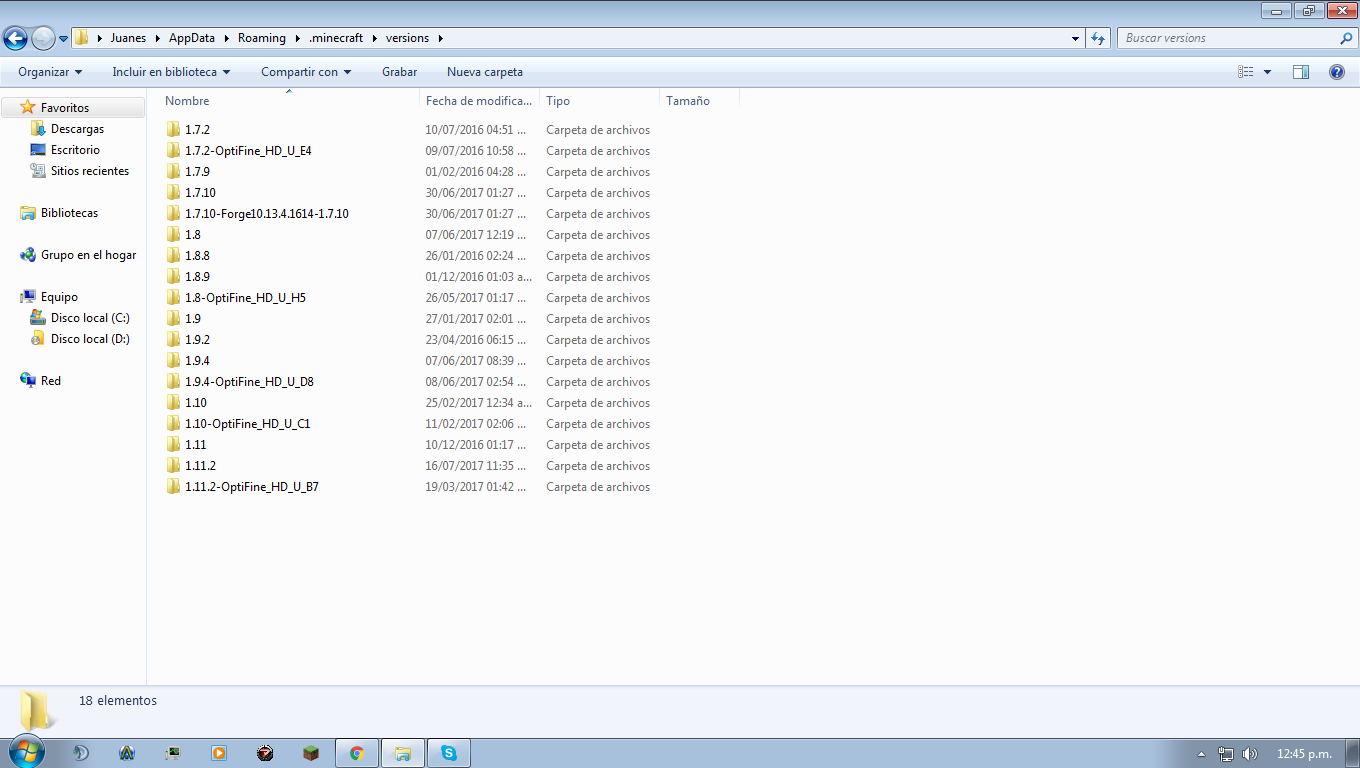1360x768 pixels.
Task: Create a folder with Nueva carpeta
Action: coord(485,72)
